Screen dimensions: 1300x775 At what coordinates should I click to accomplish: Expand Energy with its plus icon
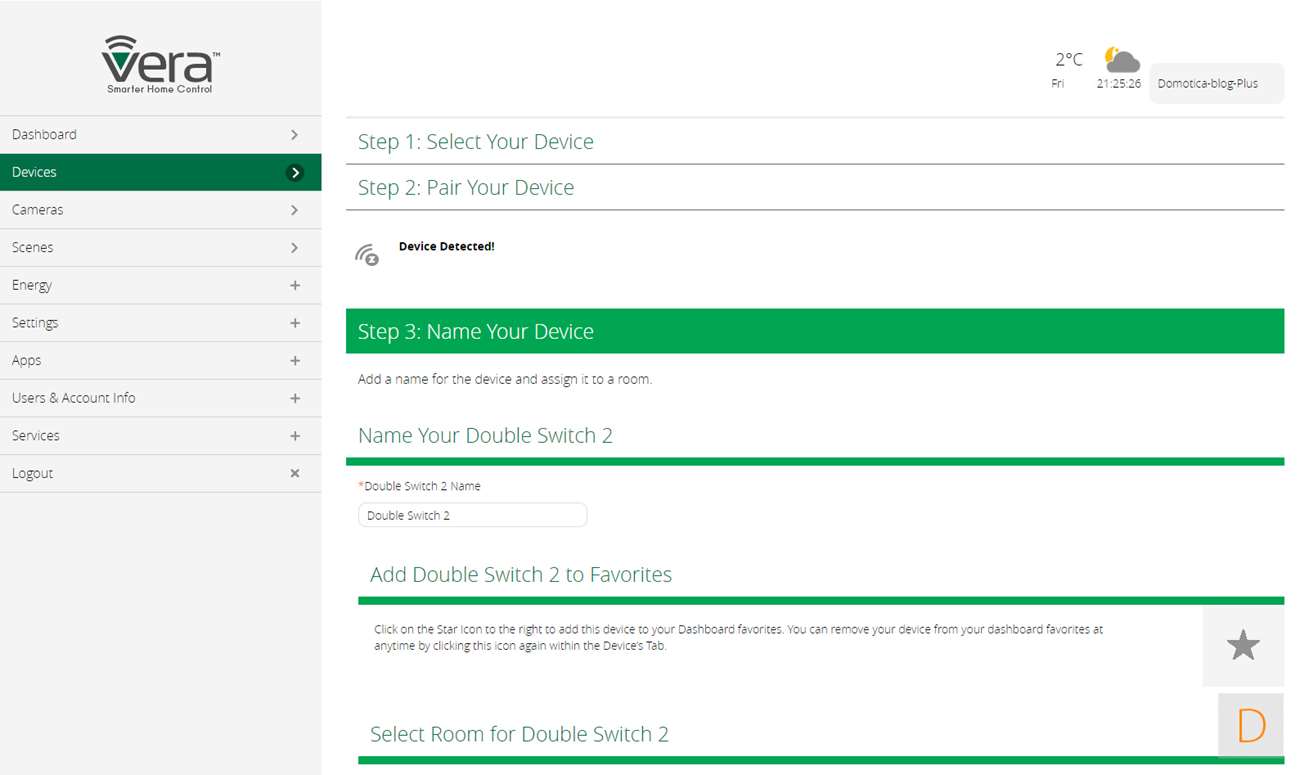[x=294, y=285]
